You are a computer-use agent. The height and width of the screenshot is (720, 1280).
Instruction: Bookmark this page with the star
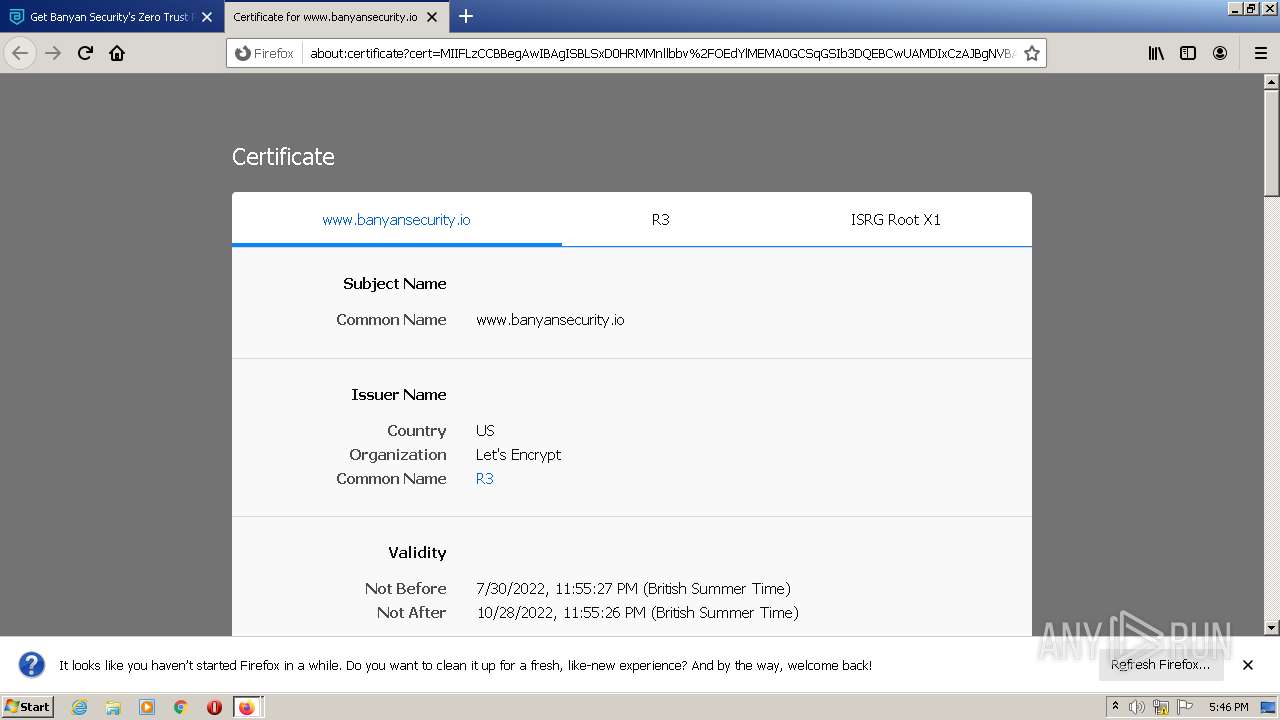click(1032, 53)
